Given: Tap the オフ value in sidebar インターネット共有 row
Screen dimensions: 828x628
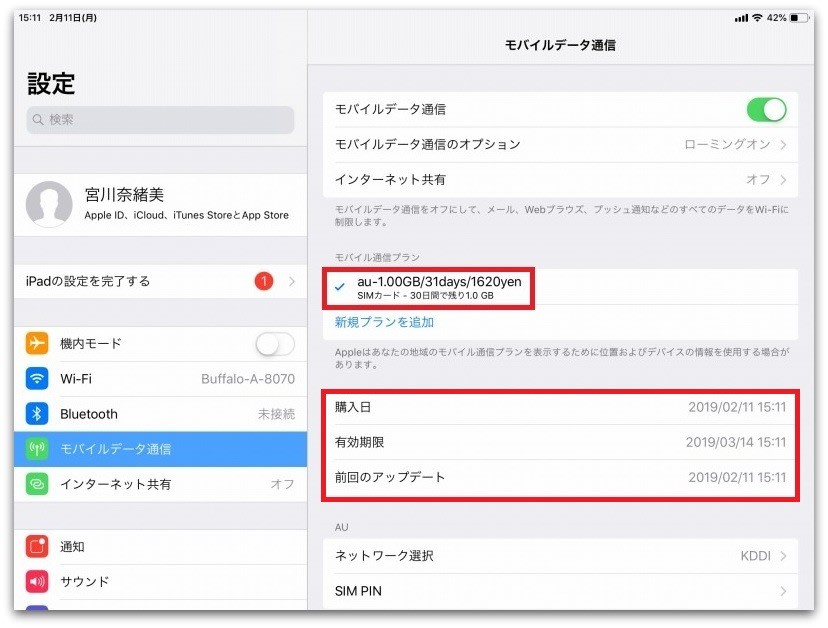Looking at the screenshot, I should coord(282,484).
